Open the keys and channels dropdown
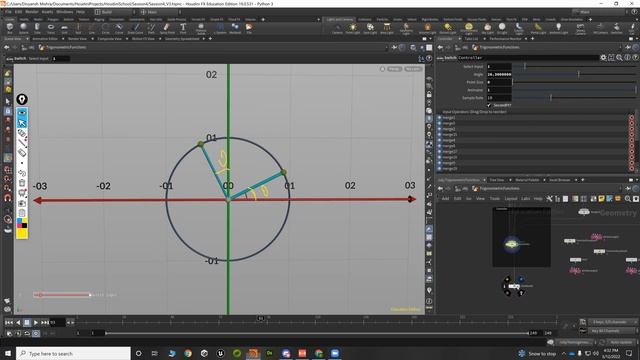 pyautogui.click(x=613, y=322)
